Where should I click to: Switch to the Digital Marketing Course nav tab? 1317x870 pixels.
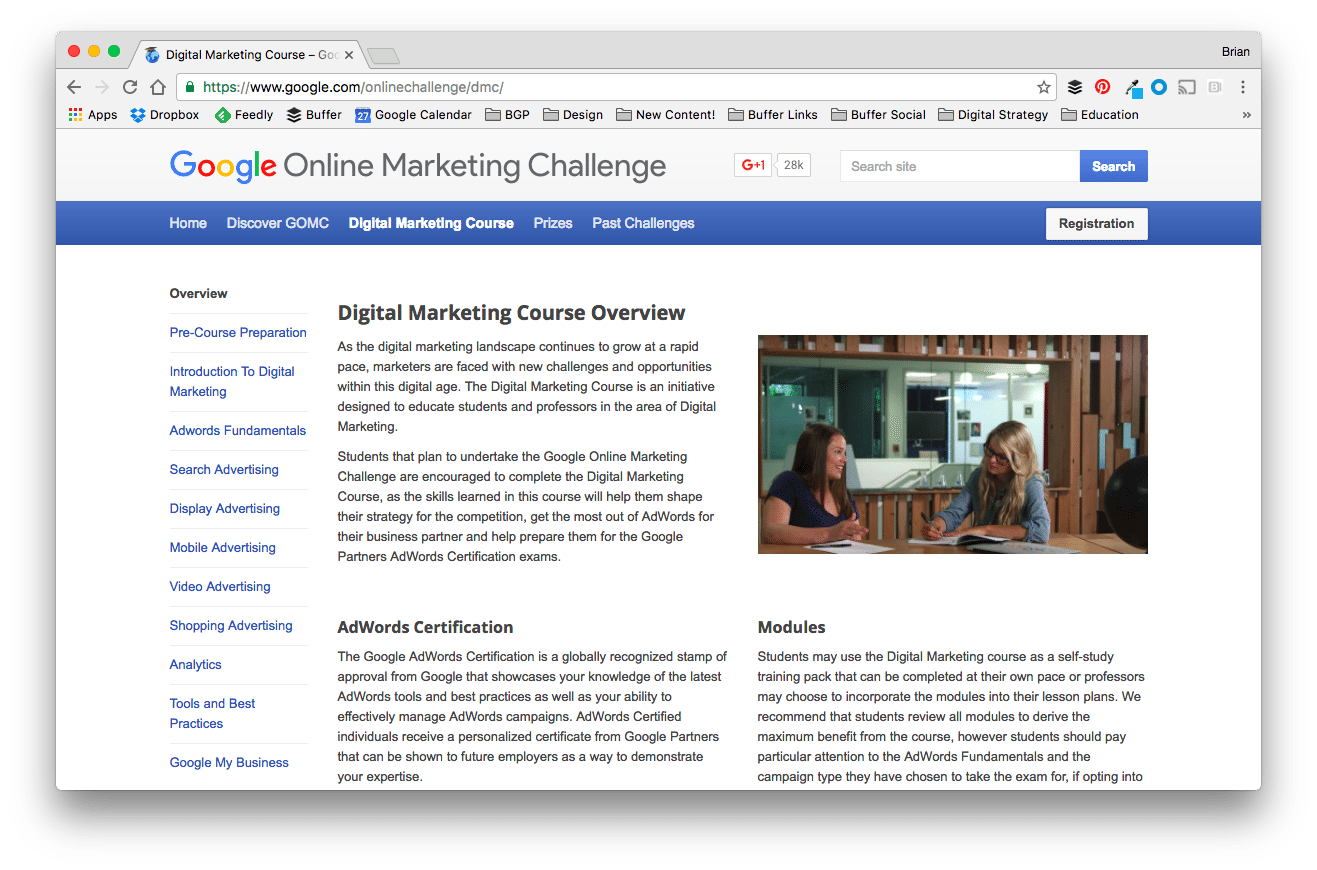(431, 223)
